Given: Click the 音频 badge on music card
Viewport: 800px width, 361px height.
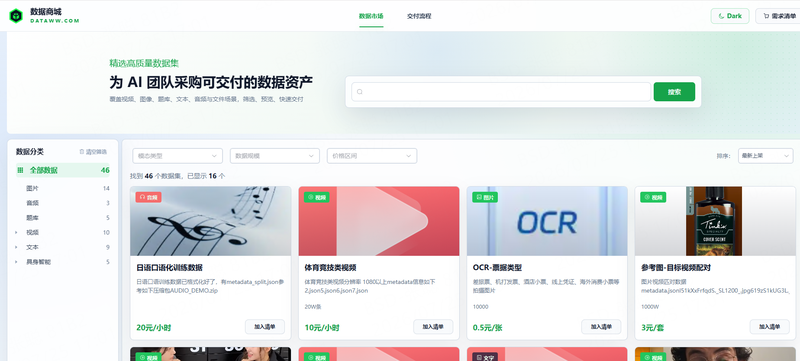Looking at the screenshot, I should pos(148,197).
